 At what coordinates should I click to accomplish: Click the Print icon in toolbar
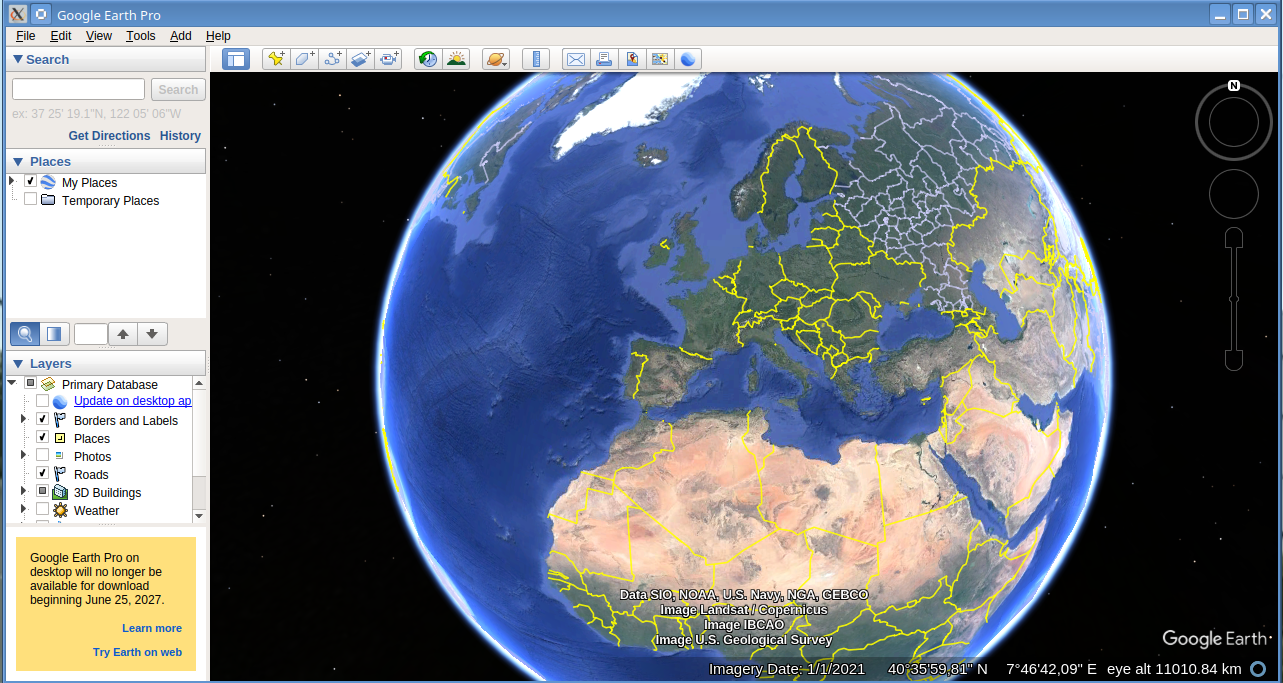[604, 59]
